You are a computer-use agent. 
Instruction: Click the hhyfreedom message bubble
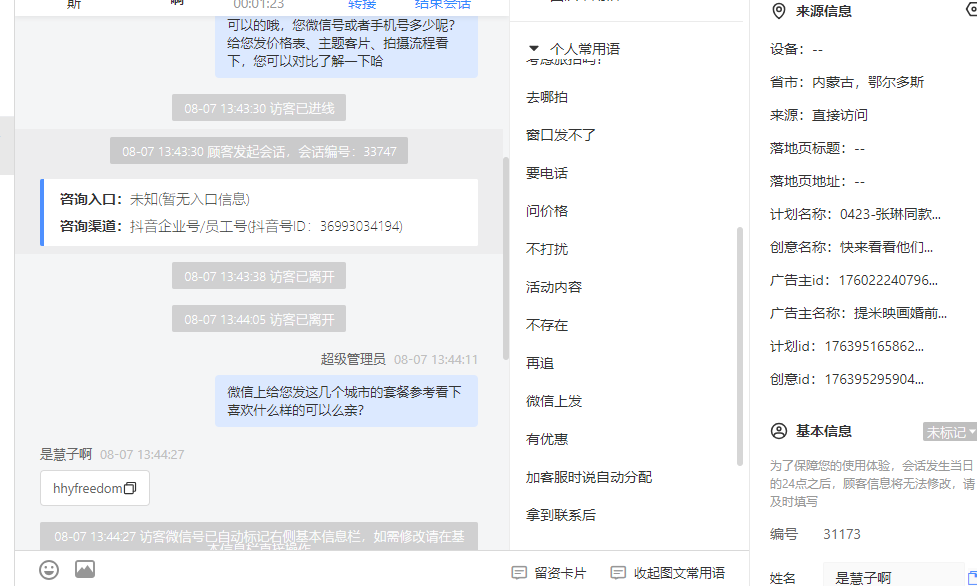[95, 488]
